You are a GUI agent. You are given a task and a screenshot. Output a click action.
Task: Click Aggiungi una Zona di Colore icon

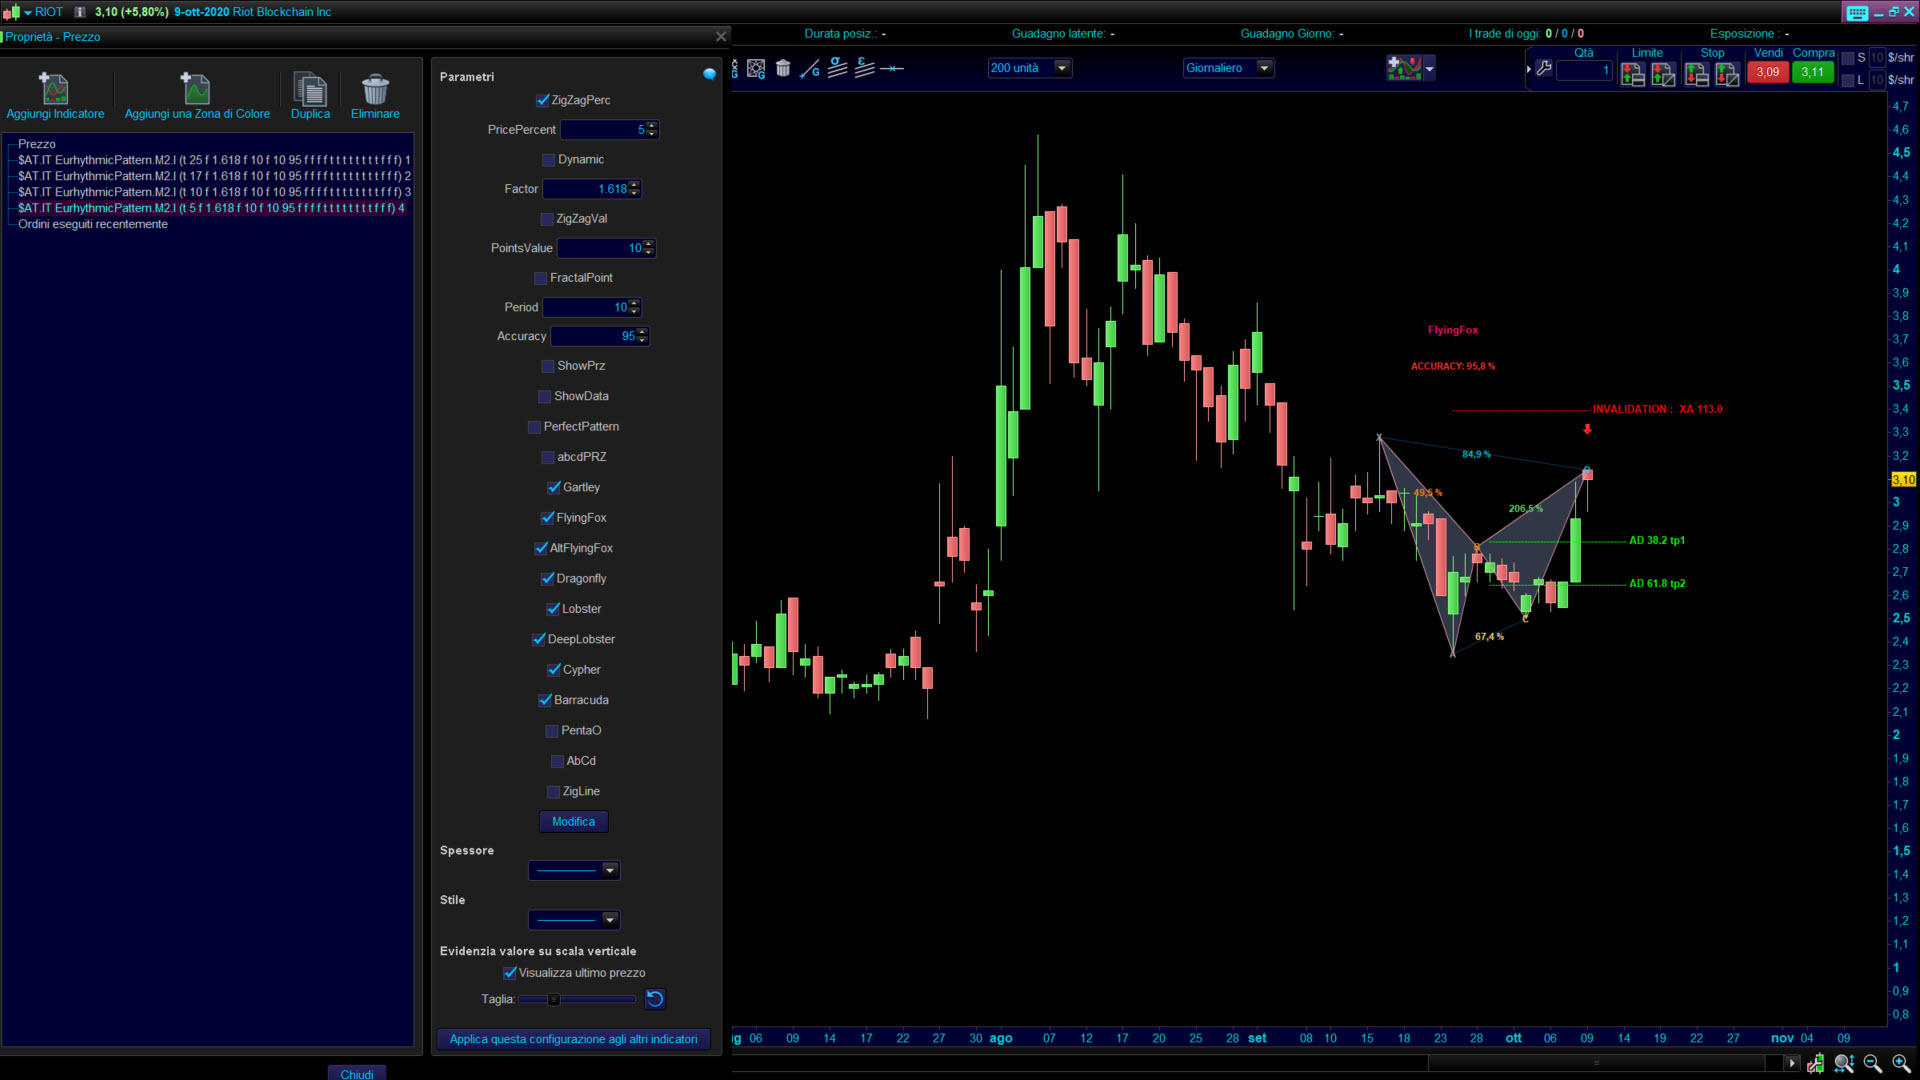(196, 90)
